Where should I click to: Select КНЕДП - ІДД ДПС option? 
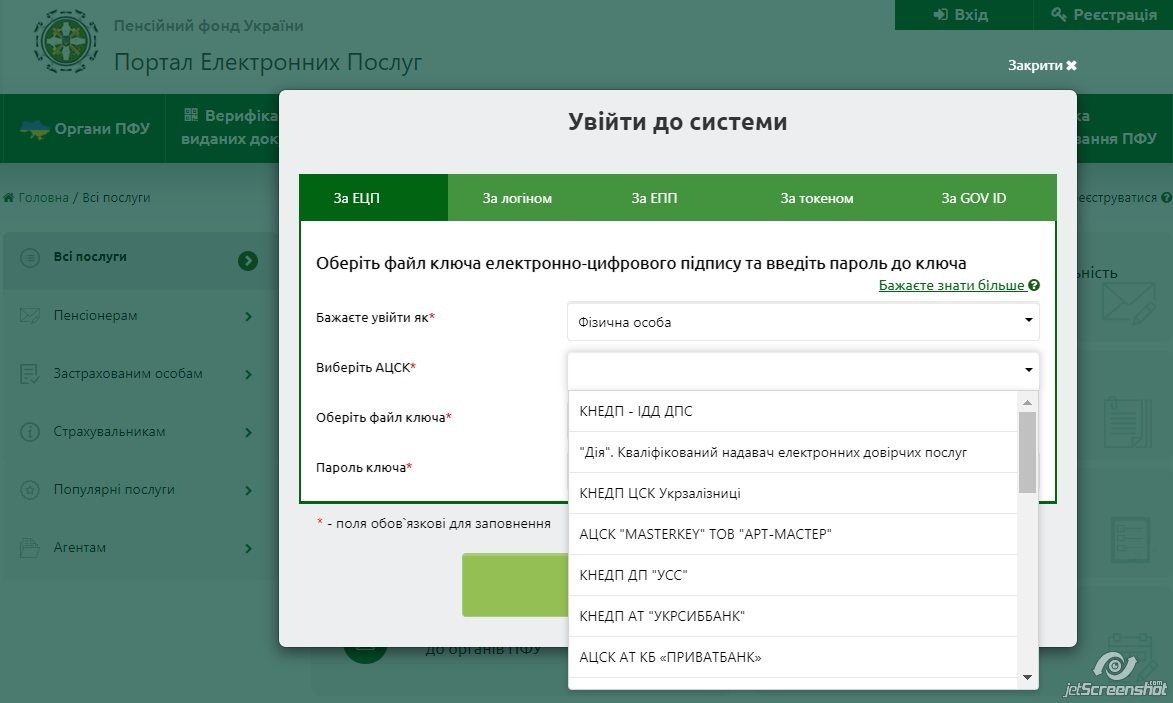click(793, 411)
